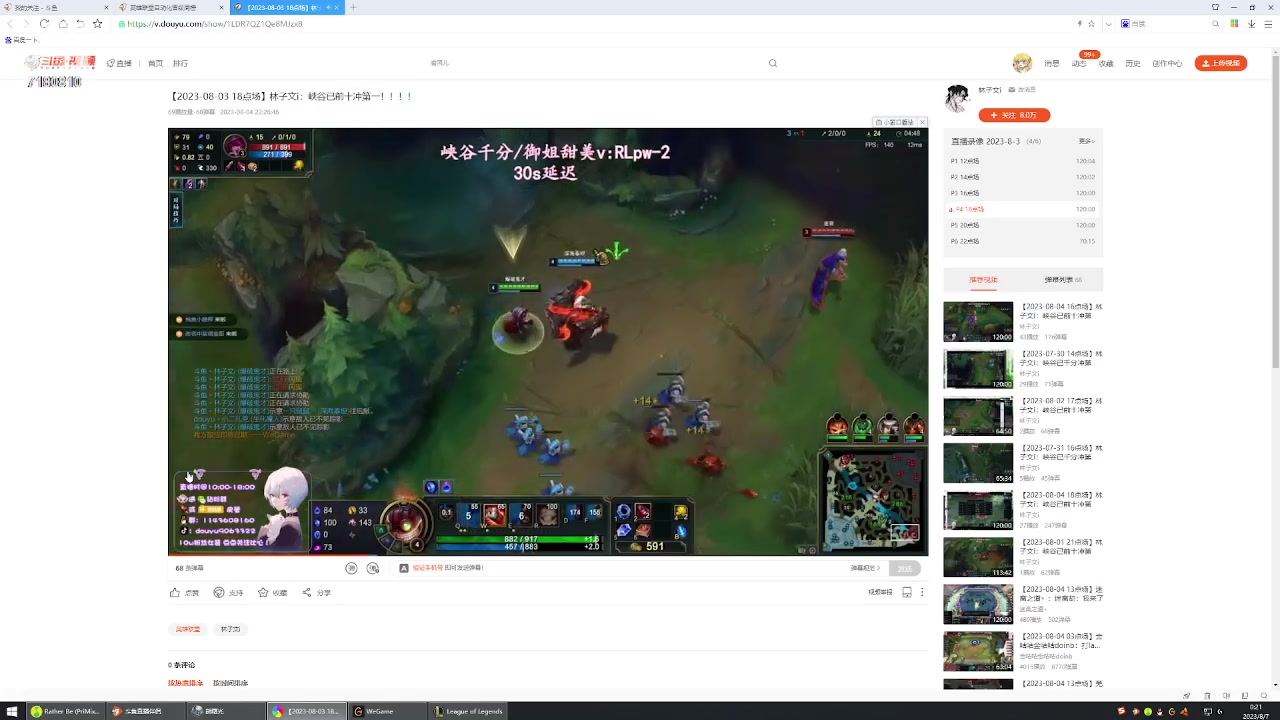
Task: Open the first recommended video thumbnail
Action: 978,322
